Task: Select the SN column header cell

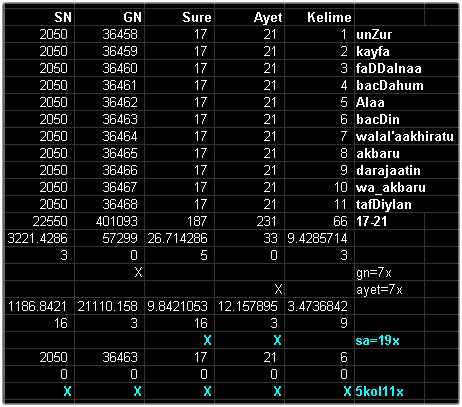Action: [x=39, y=17]
